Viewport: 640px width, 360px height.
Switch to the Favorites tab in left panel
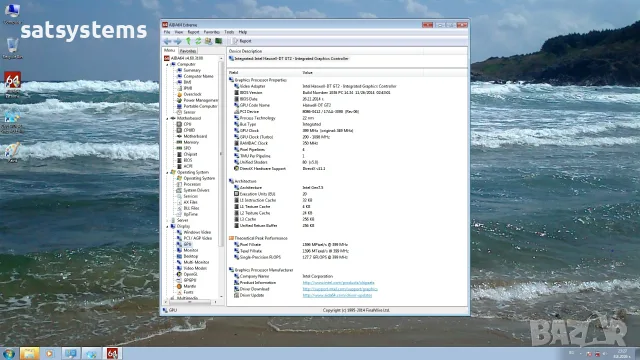(188, 51)
